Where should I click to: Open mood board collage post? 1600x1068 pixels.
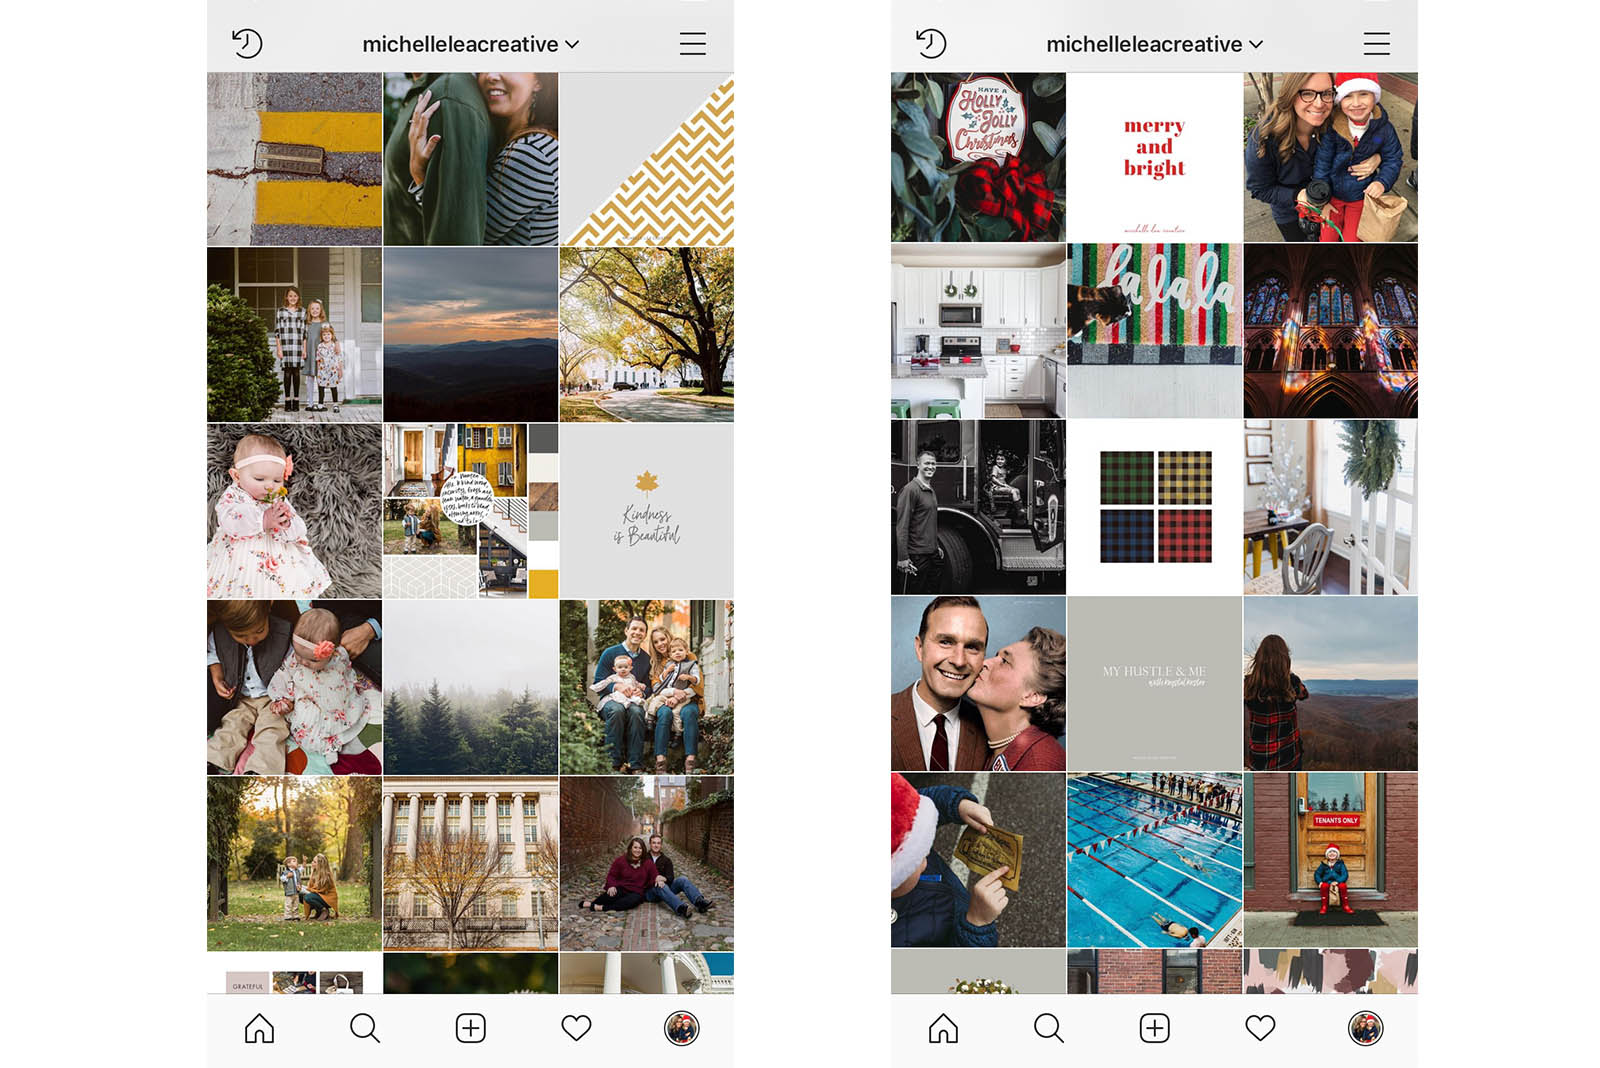pyautogui.click(x=471, y=511)
